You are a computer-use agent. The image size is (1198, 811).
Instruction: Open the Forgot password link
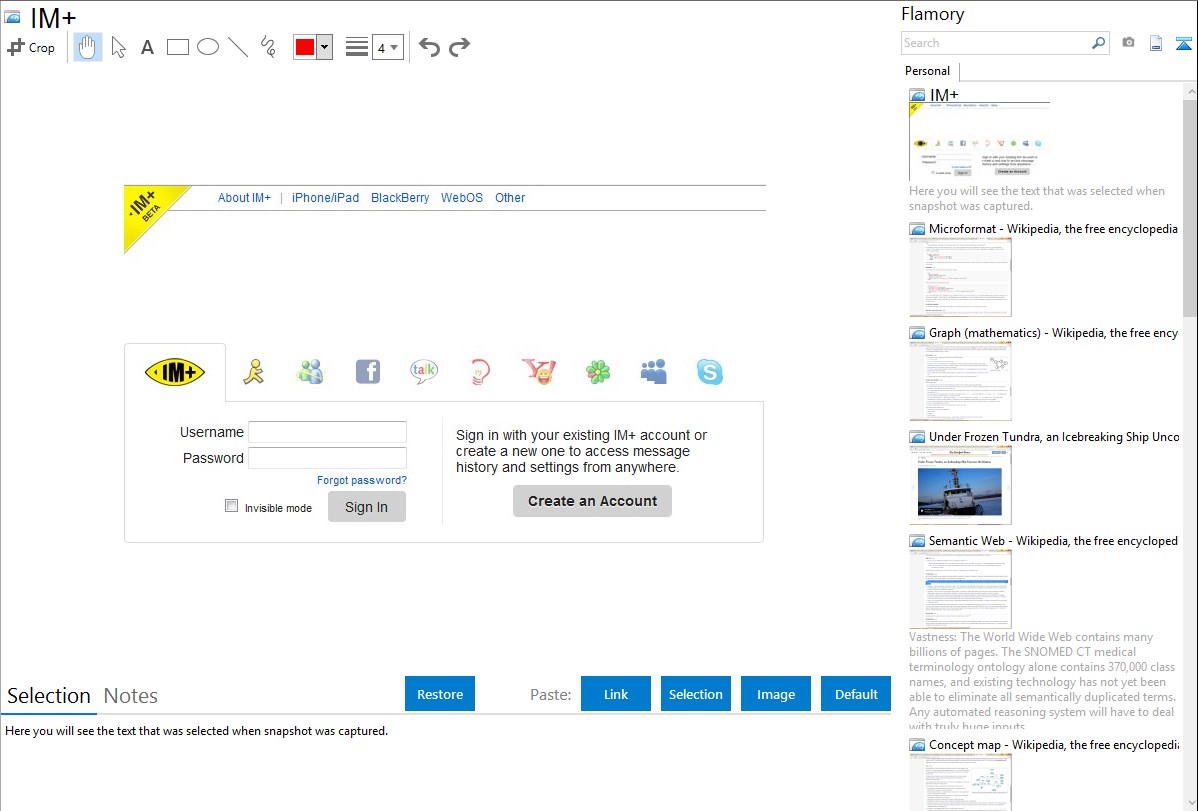[x=362, y=480]
